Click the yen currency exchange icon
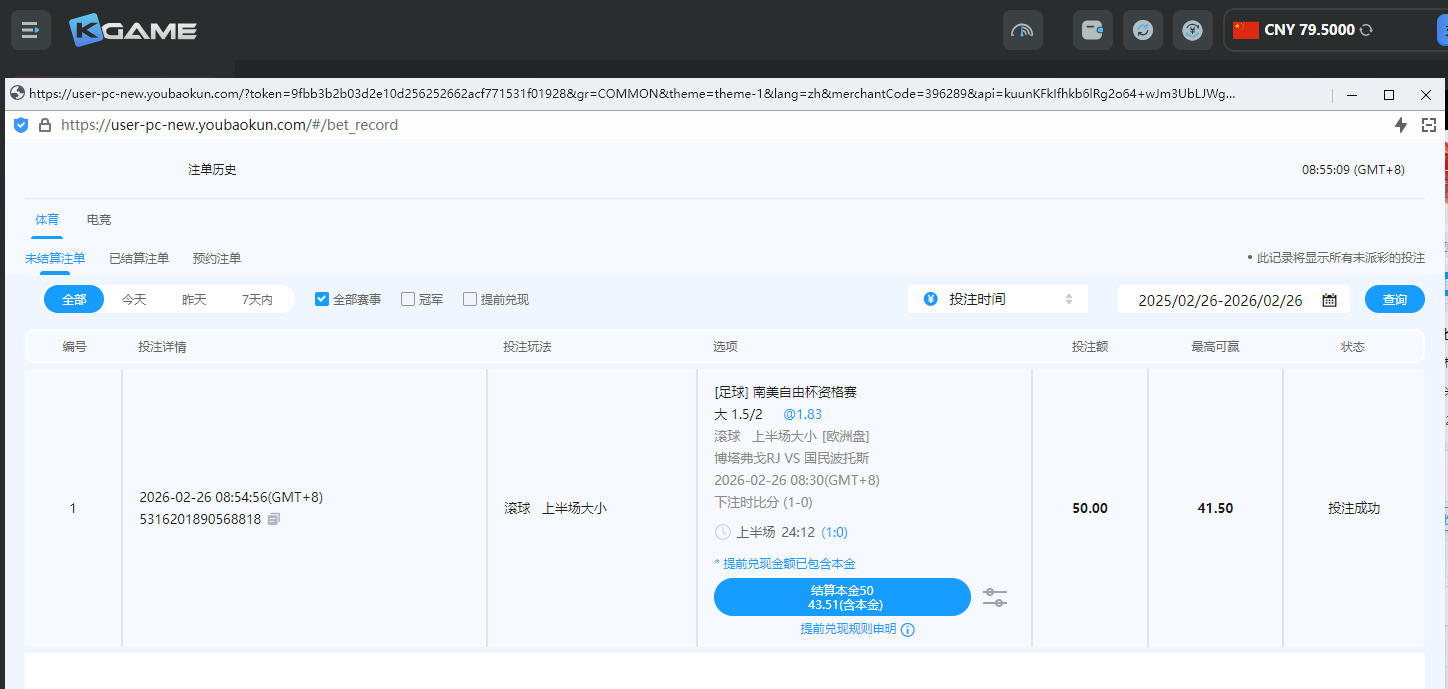This screenshot has width=1448, height=689. click(1192, 30)
